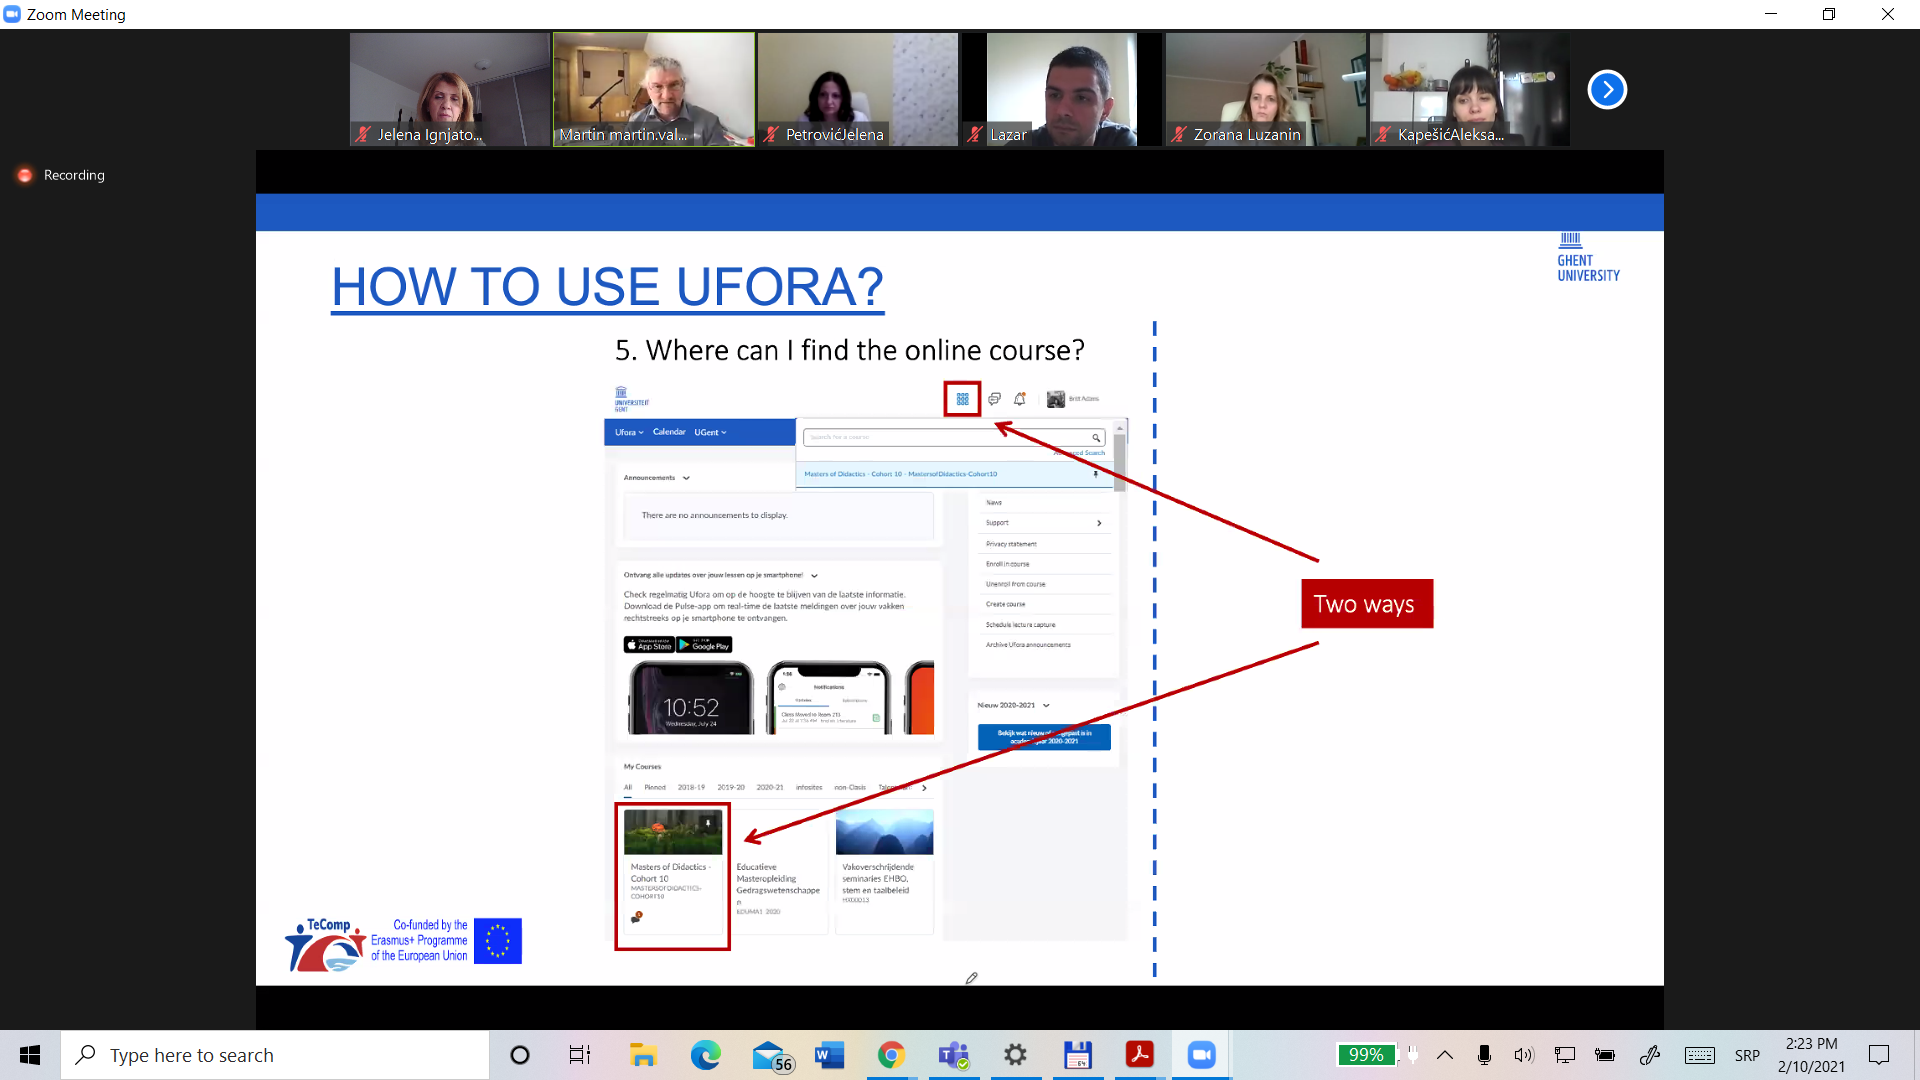Click the Ghent University logo
This screenshot has height=1080, width=1920.
[x=1588, y=257]
